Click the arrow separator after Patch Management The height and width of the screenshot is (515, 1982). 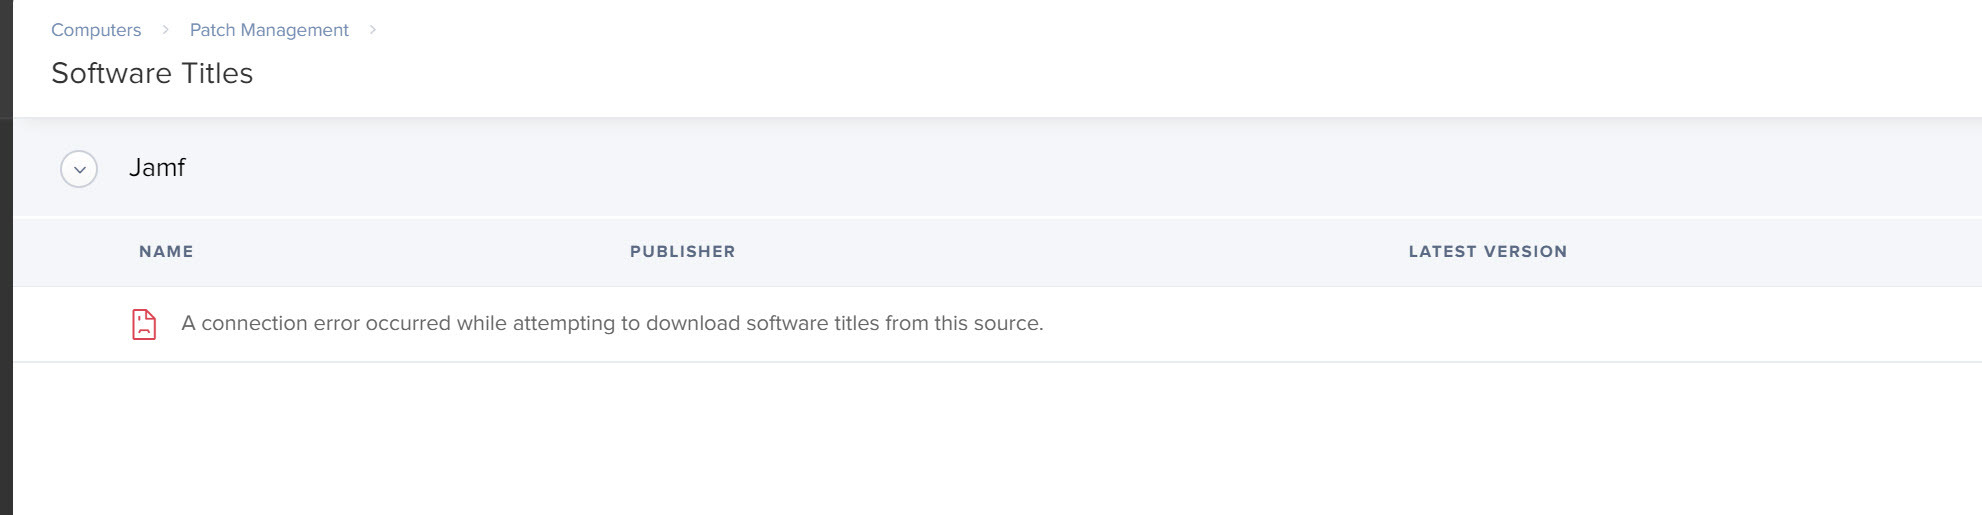[373, 30]
